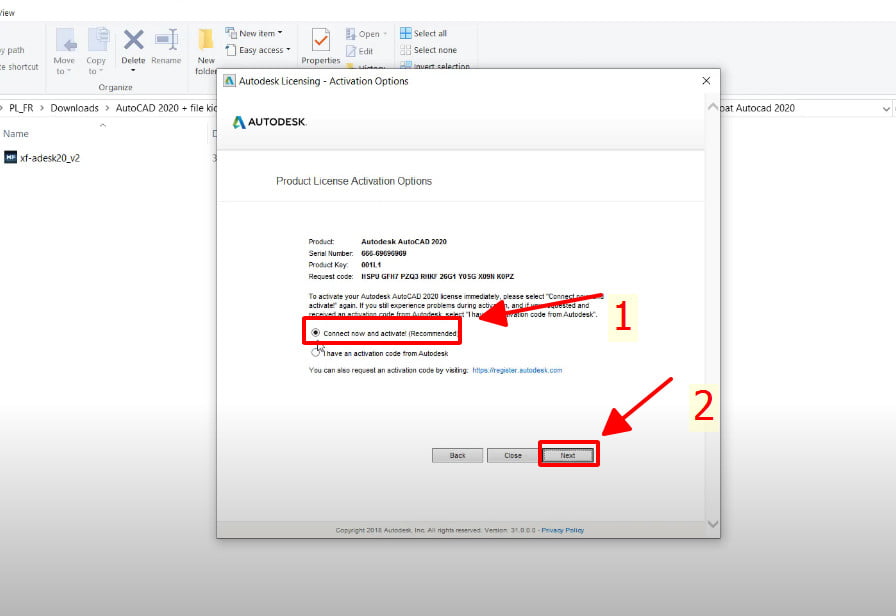Click the Rename icon in Explorer ribbon

pos(166,40)
